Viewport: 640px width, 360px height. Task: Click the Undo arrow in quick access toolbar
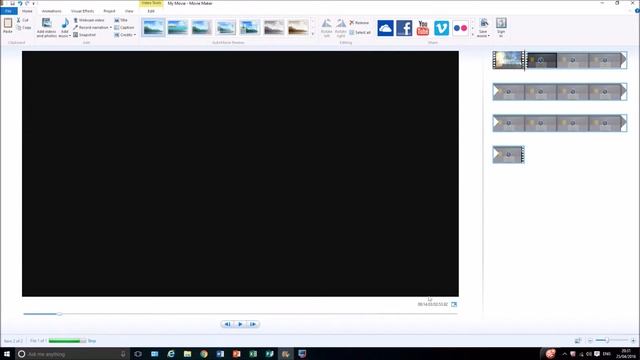[20, 3]
